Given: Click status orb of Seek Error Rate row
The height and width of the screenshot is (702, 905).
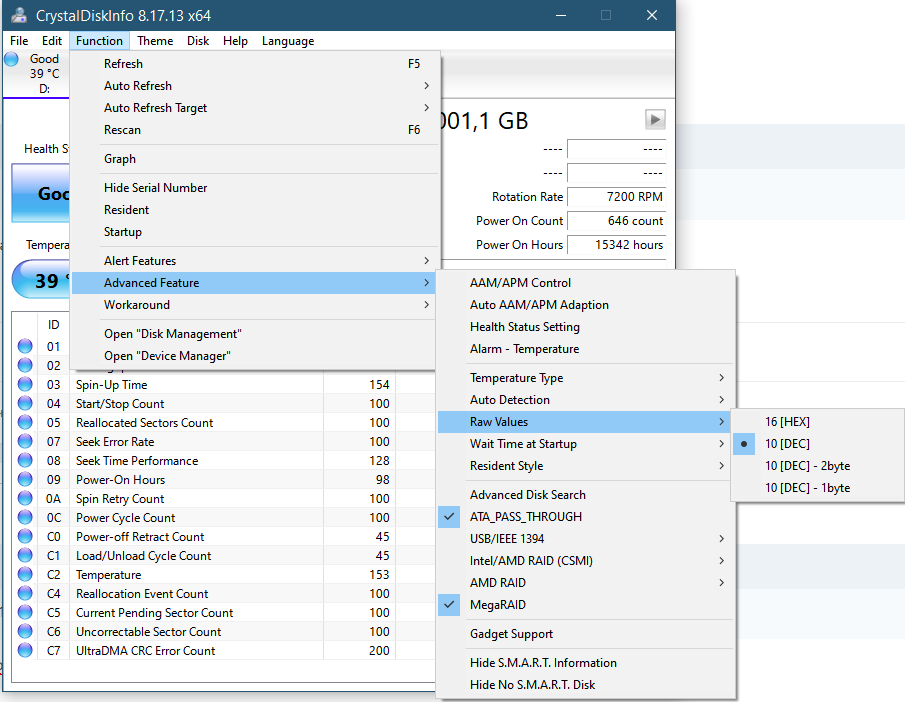Looking at the screenshot, I should click(25, 442).
